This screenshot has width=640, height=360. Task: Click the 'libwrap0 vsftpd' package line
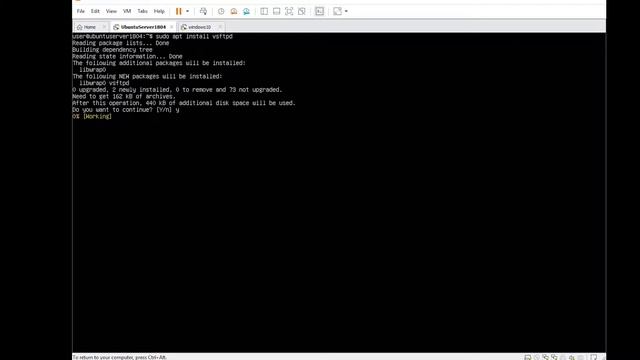pos(104,83)
